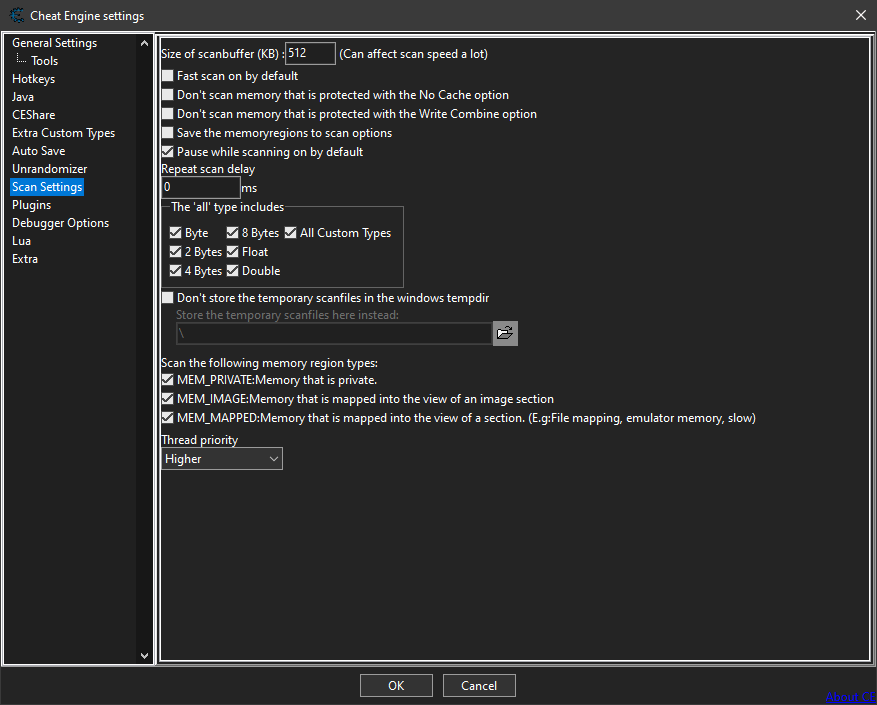Screen dimensions: 877x705
Task: Open the Hotkeys settings page
Action: (x=33, y=79)
